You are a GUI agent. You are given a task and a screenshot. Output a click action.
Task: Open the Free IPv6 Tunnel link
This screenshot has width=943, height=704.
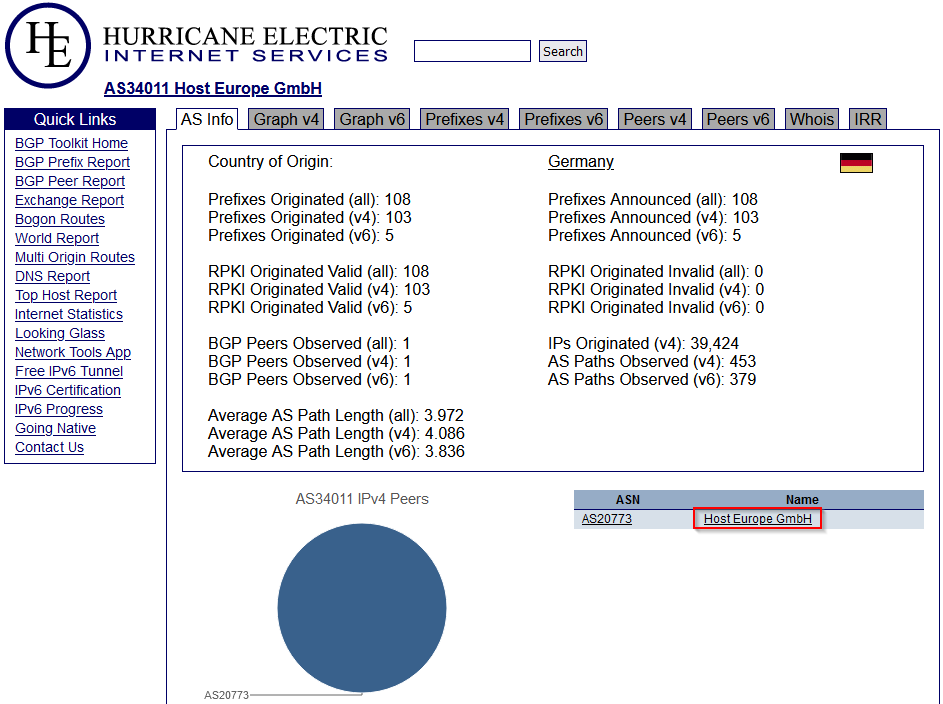click(69, 372)
